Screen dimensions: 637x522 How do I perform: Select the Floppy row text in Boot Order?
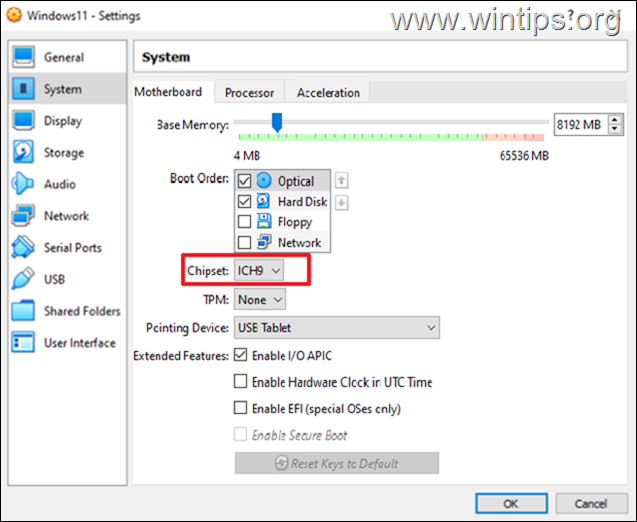point(295,222)
